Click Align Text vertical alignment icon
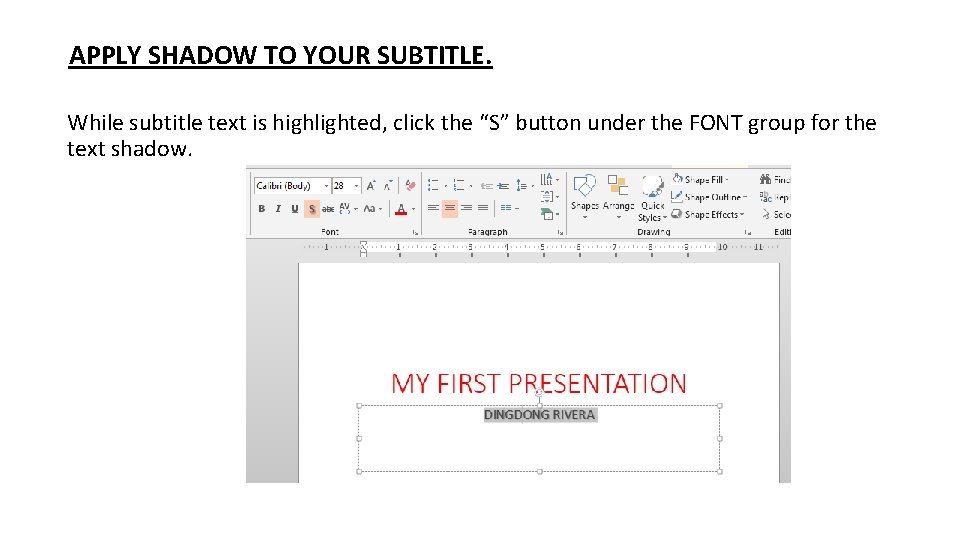Screen dimensions: 960x540 click(549, 197)
